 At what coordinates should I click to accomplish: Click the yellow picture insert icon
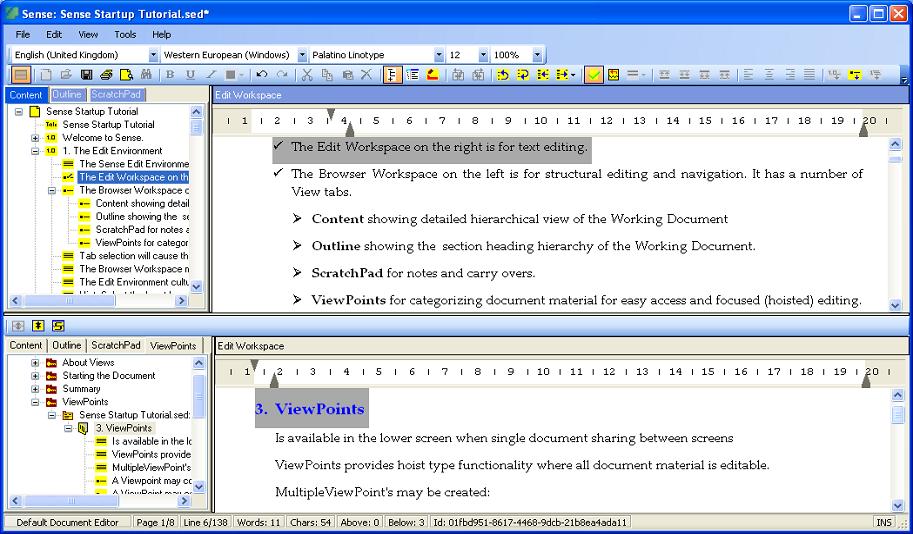tap(613, 75)
